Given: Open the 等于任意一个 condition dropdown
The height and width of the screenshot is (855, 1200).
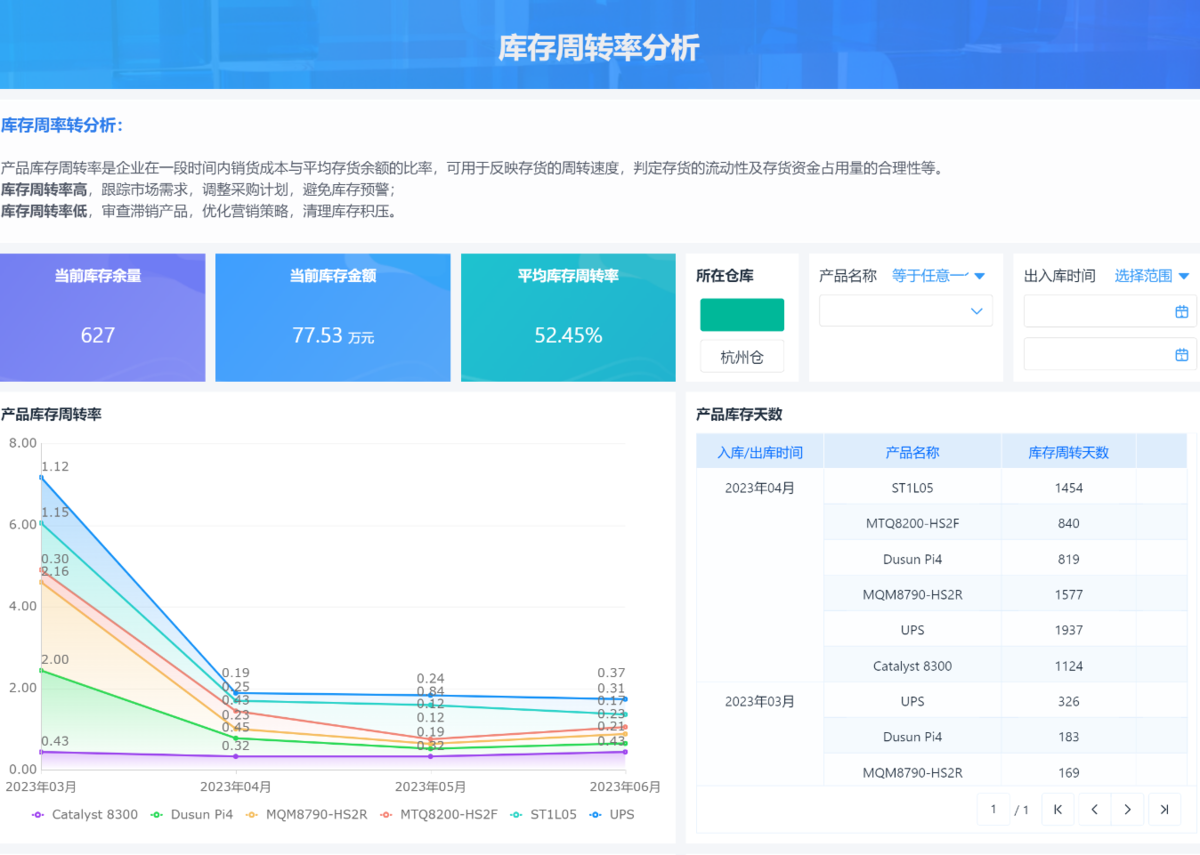Looking at the screenshot, I should pos(938,276).
